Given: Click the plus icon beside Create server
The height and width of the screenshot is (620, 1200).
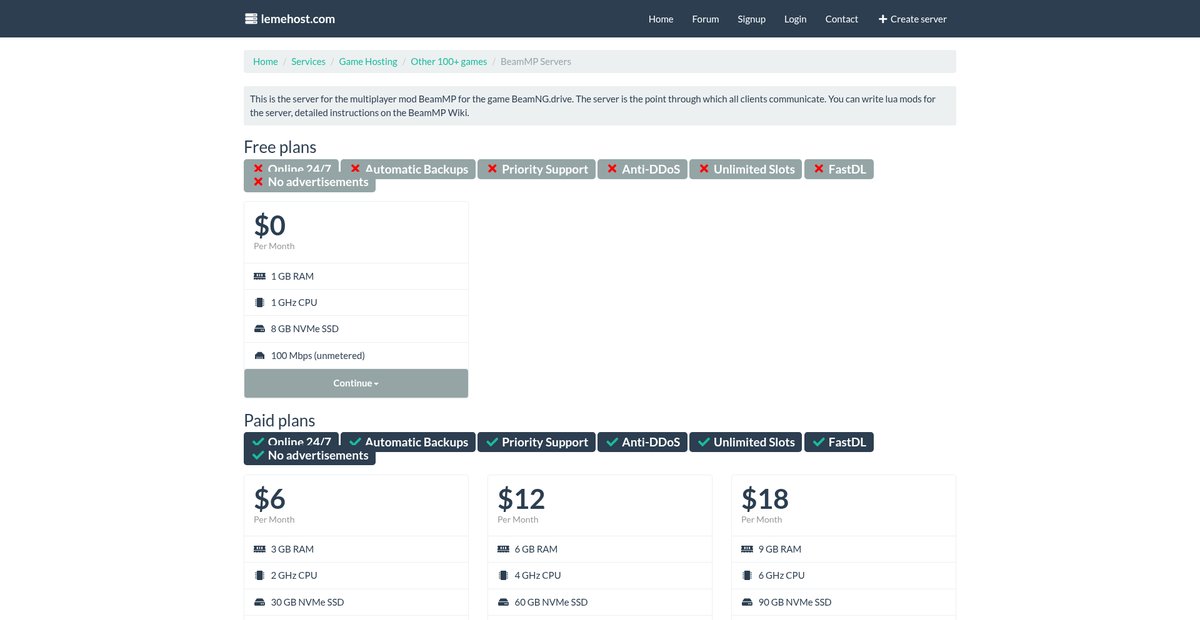Looking at the screenshot, I should coord(883,19).
